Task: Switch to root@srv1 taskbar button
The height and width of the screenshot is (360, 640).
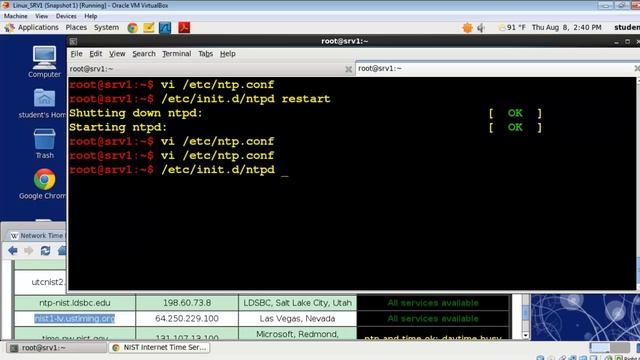Action: coord(56,347)
